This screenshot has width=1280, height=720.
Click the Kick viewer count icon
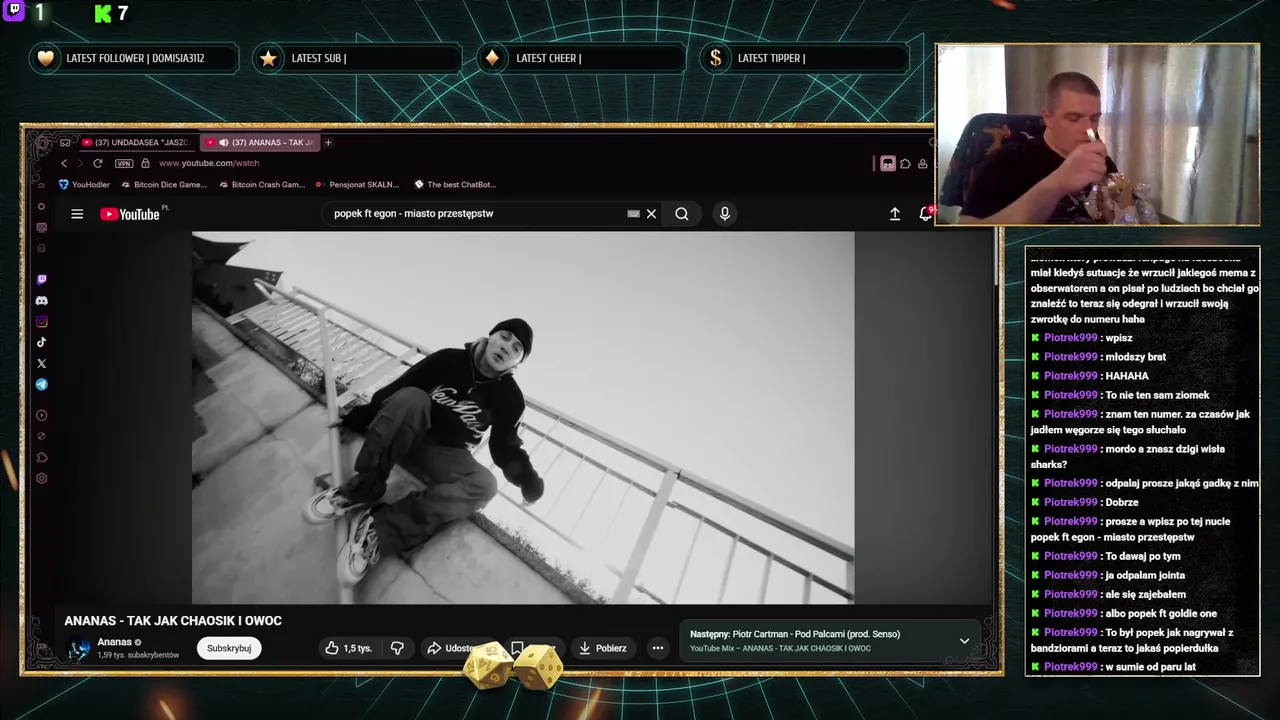[x=103, y=13]
